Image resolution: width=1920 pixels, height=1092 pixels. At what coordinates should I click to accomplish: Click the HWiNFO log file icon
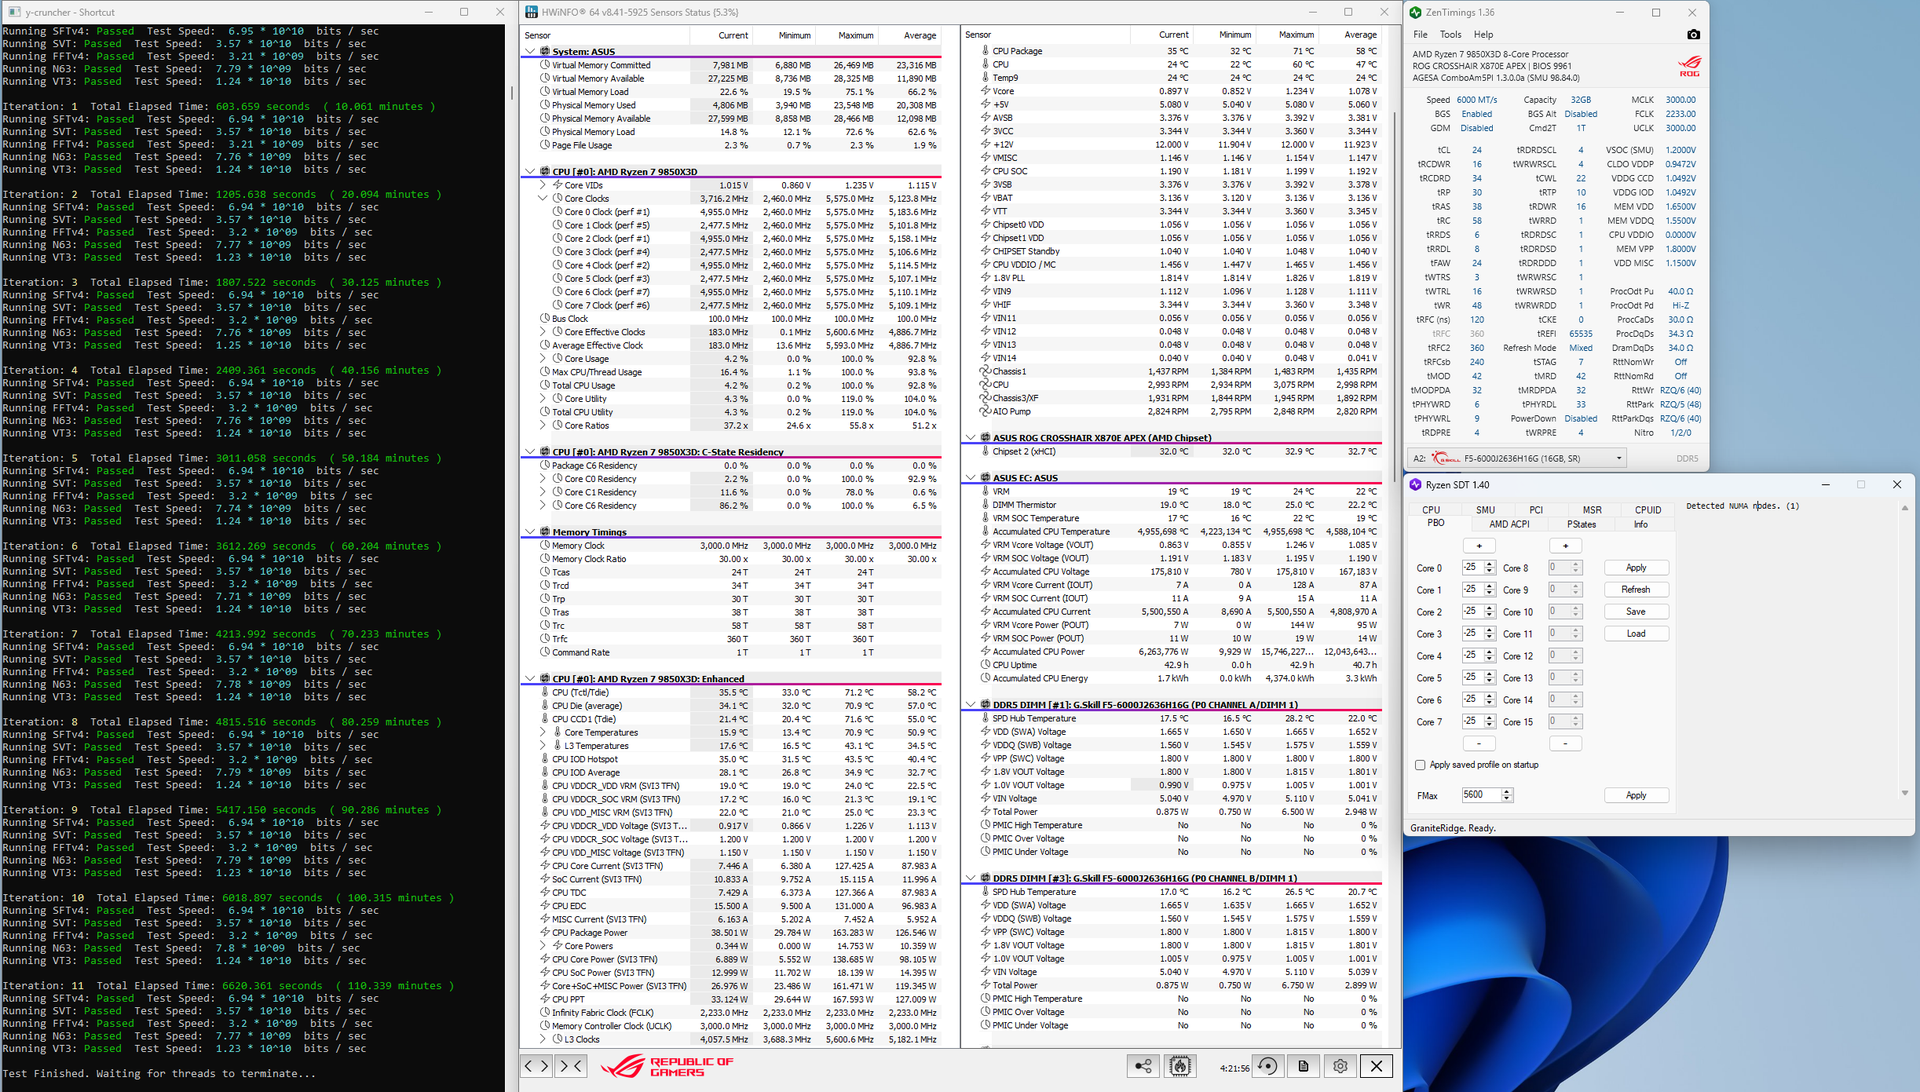point(1303,1066)
